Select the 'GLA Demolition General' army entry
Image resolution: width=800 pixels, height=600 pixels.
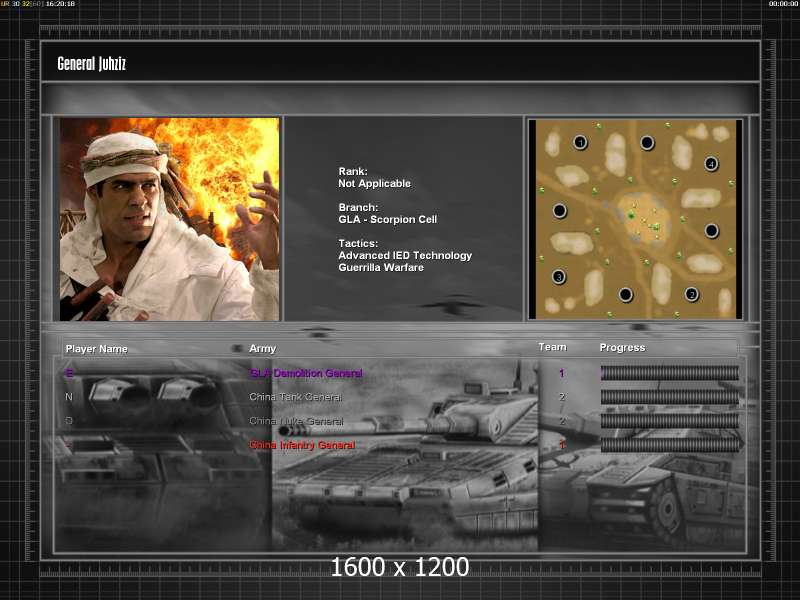click(x=306, y=373)
